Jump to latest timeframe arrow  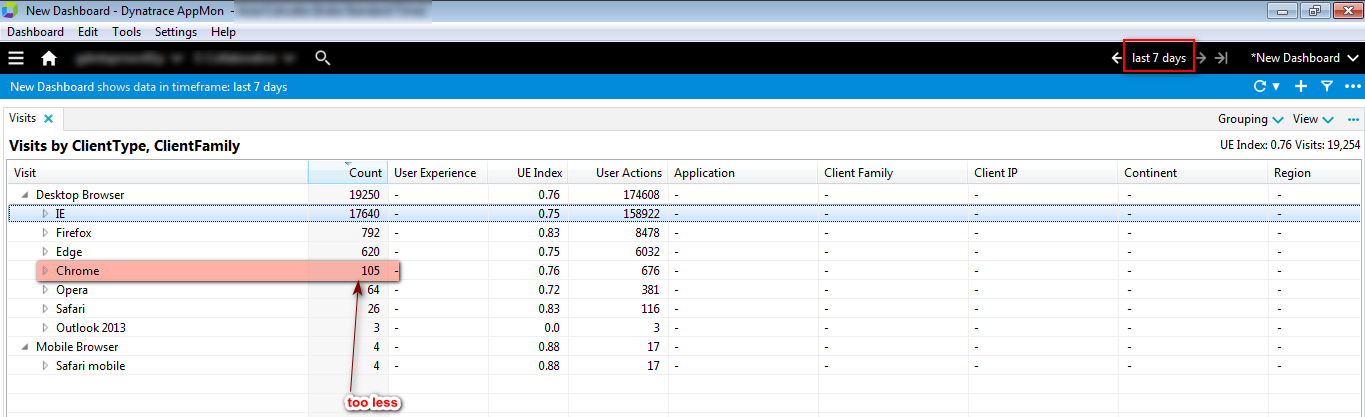pos(1221,58)
